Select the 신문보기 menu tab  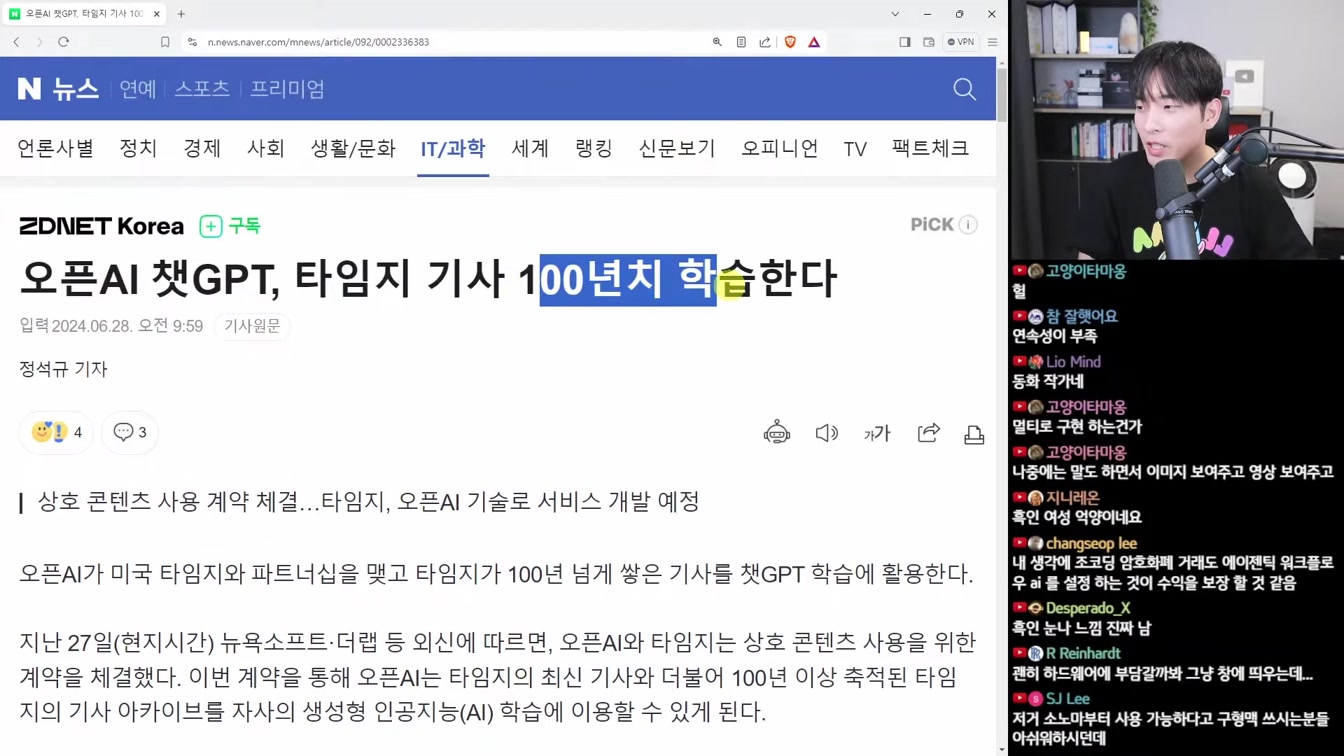[677, 148]
